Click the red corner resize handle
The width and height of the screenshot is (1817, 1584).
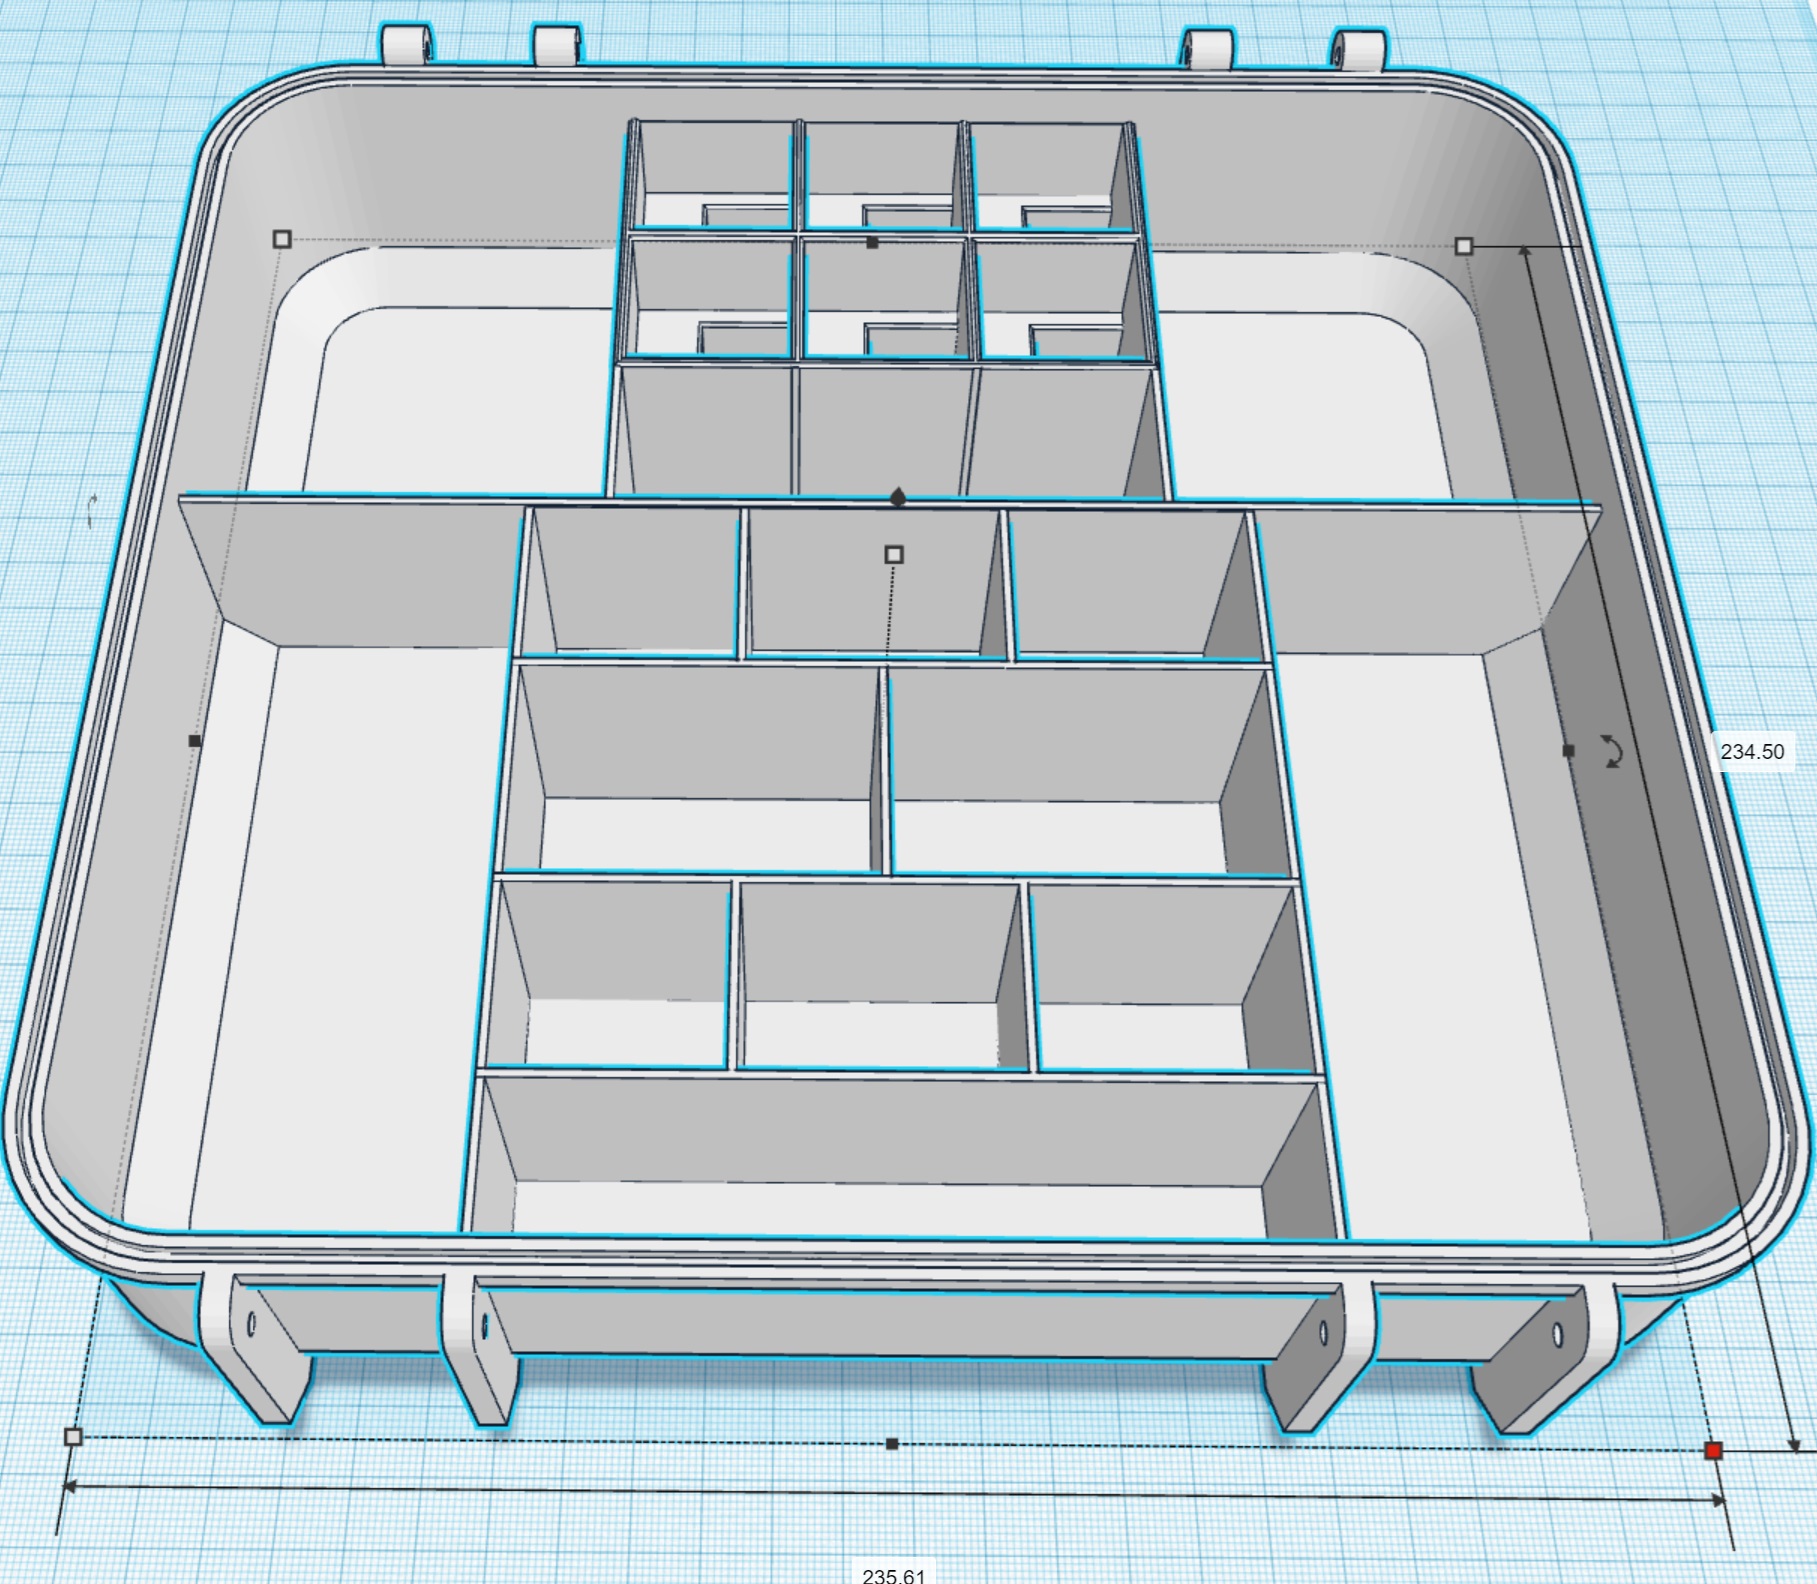pyautogui.click(x=1713, y=1450)
